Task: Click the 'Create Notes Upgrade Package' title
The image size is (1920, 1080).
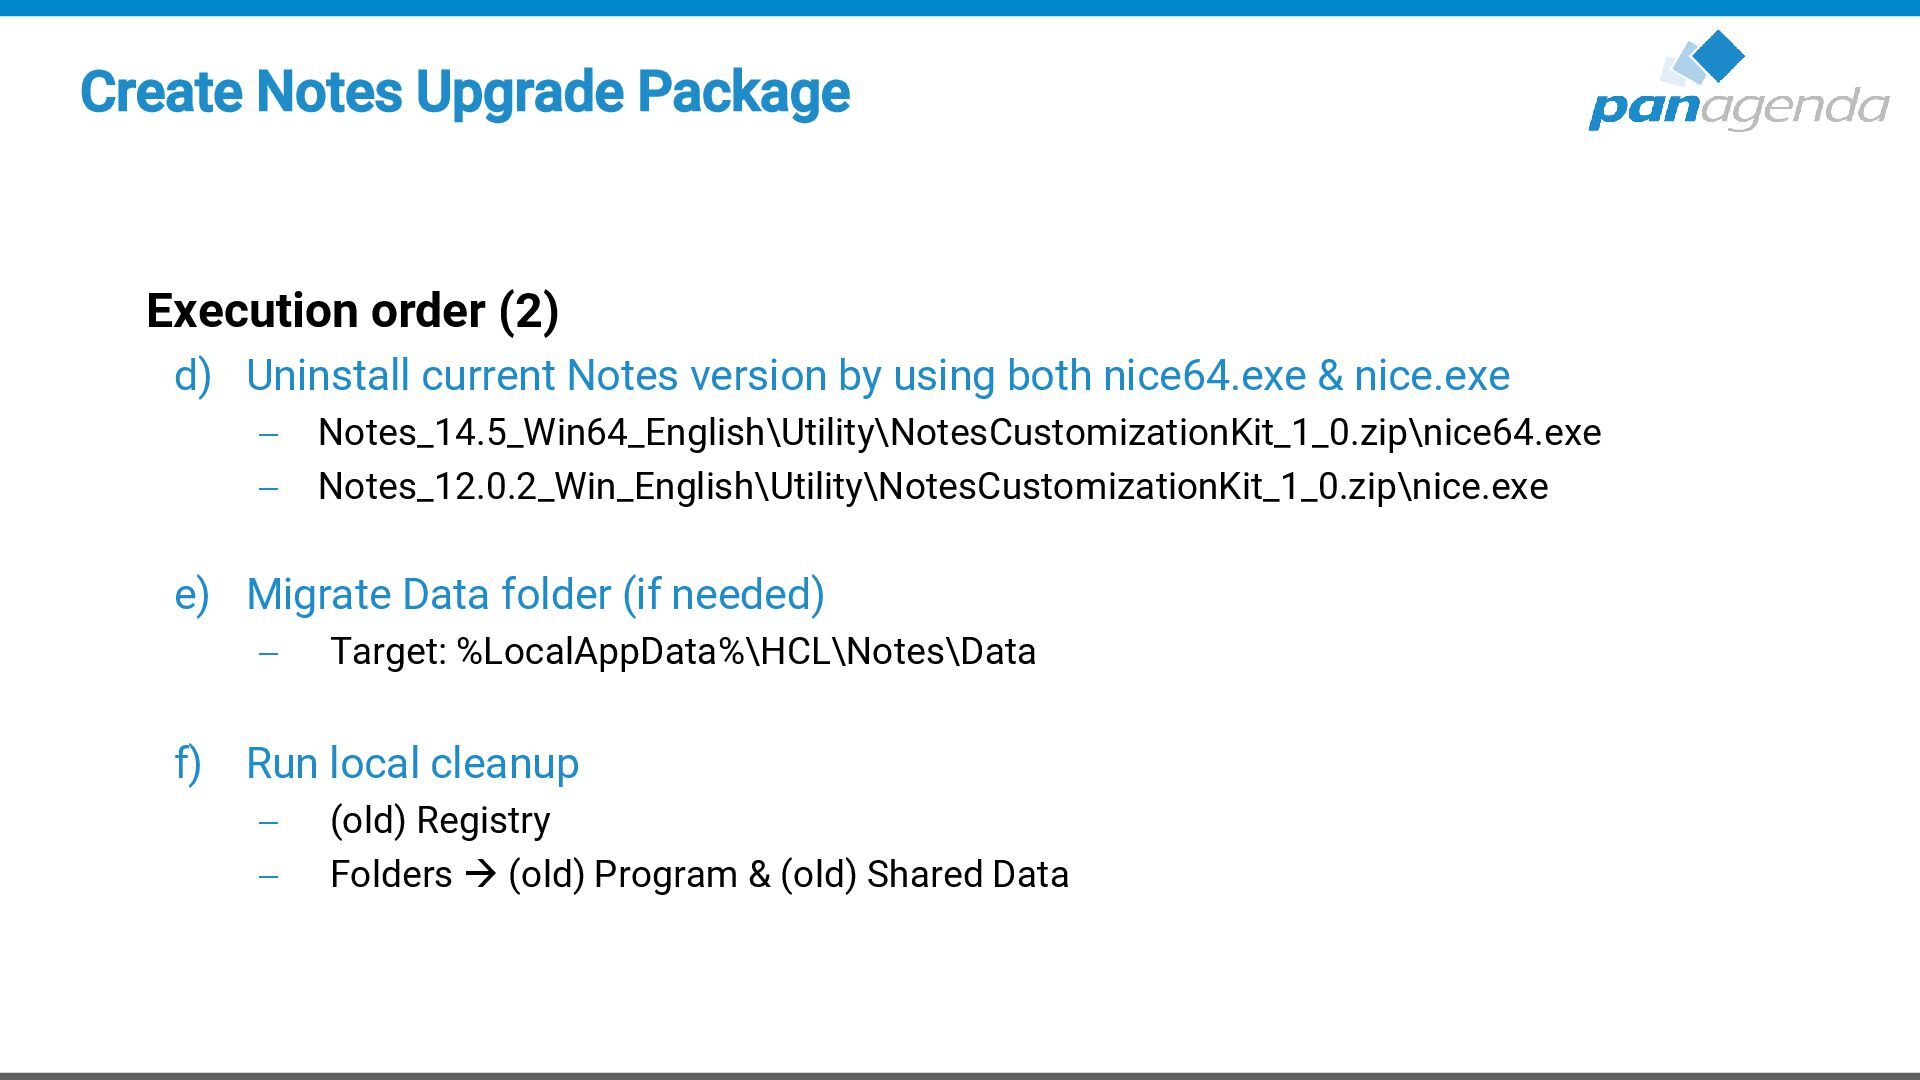Action: (x=465, y=92)
